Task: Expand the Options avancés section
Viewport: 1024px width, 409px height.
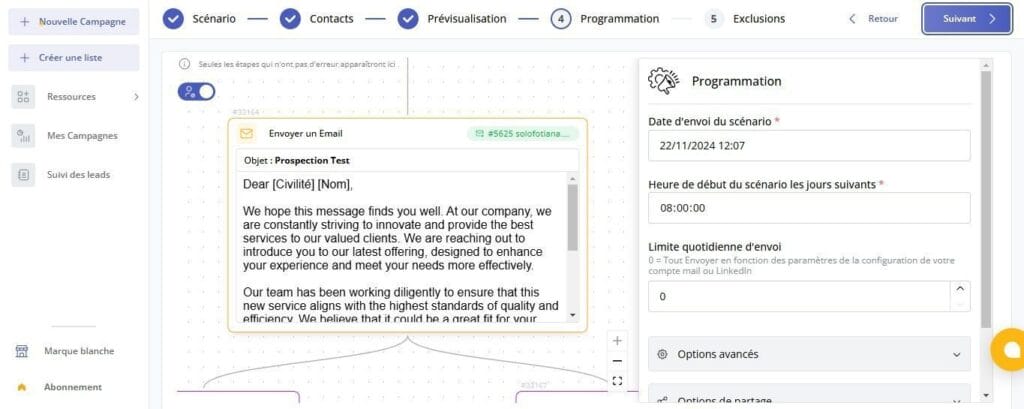Action: click(x=809, y=354)
